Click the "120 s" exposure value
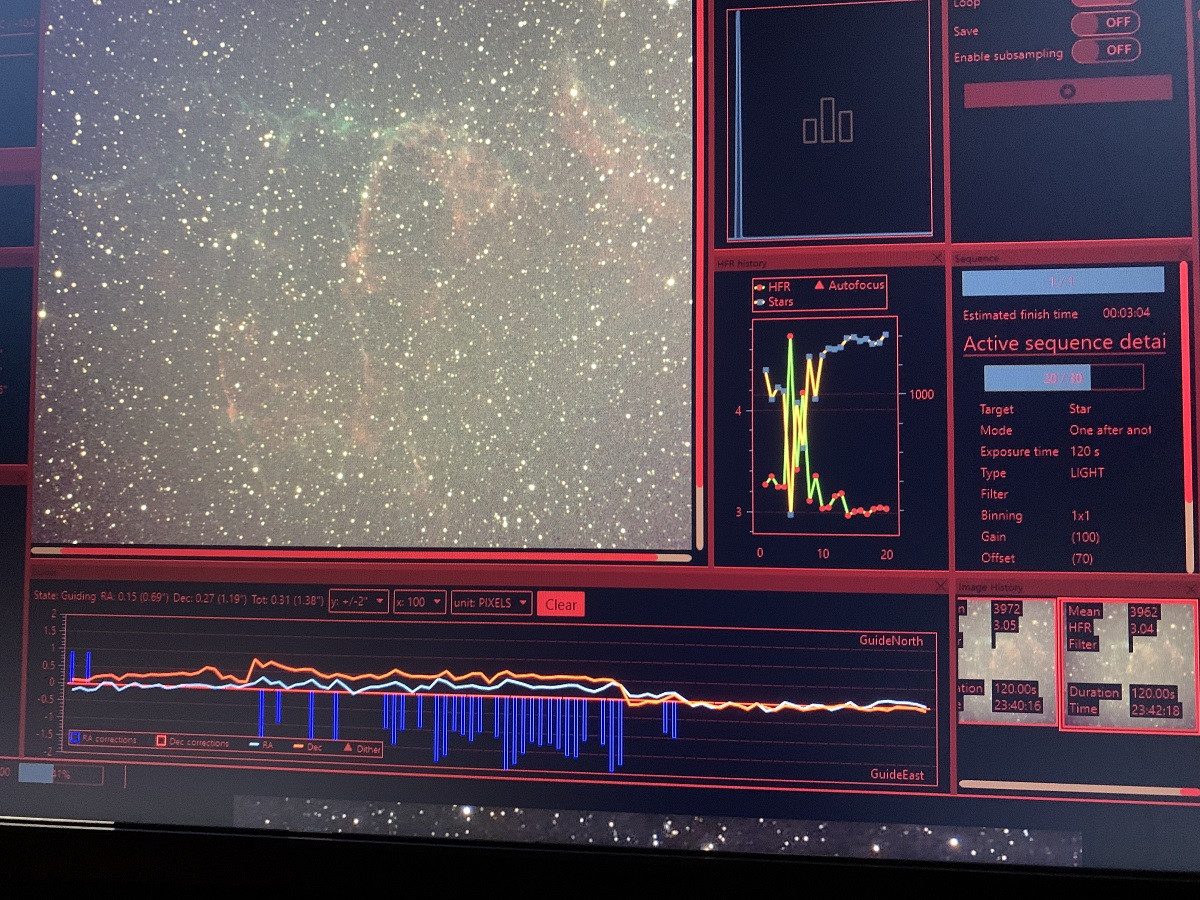 coord(1085,451)
